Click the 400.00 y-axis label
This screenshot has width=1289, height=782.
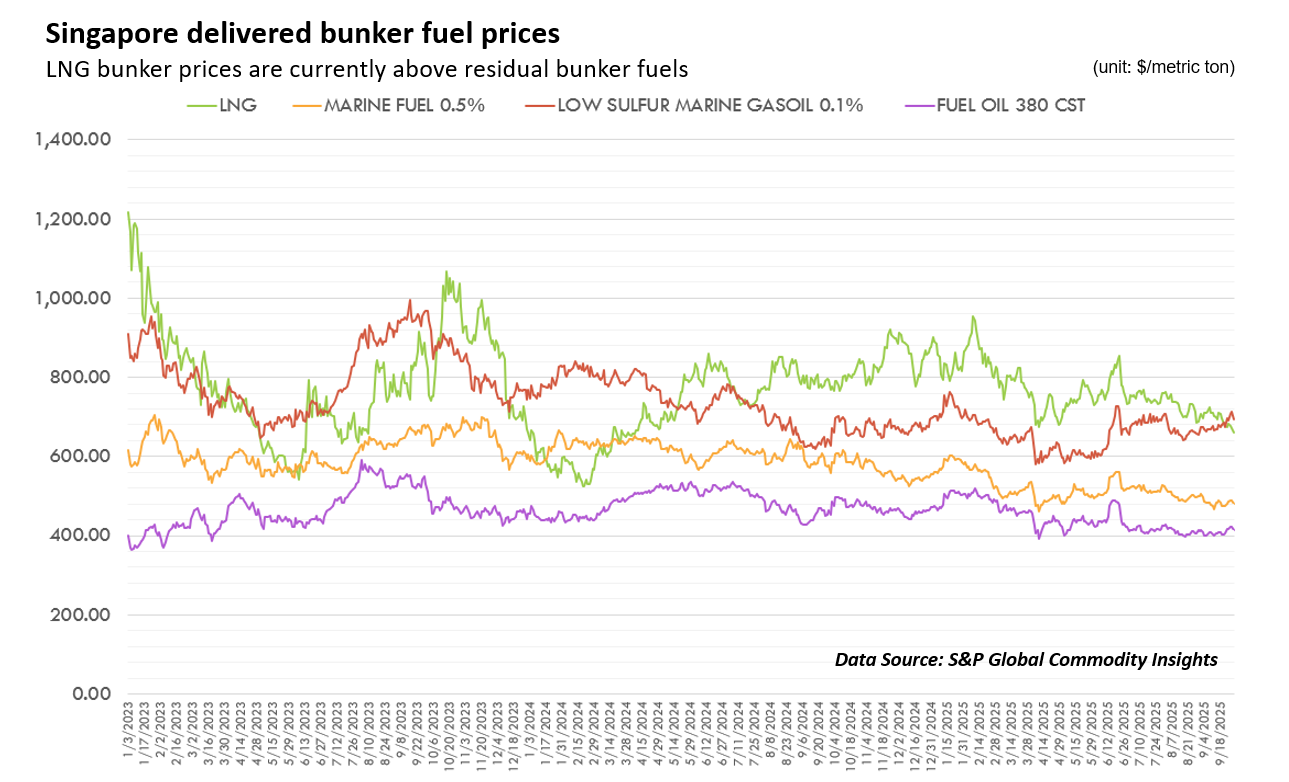tap(81, 535)
